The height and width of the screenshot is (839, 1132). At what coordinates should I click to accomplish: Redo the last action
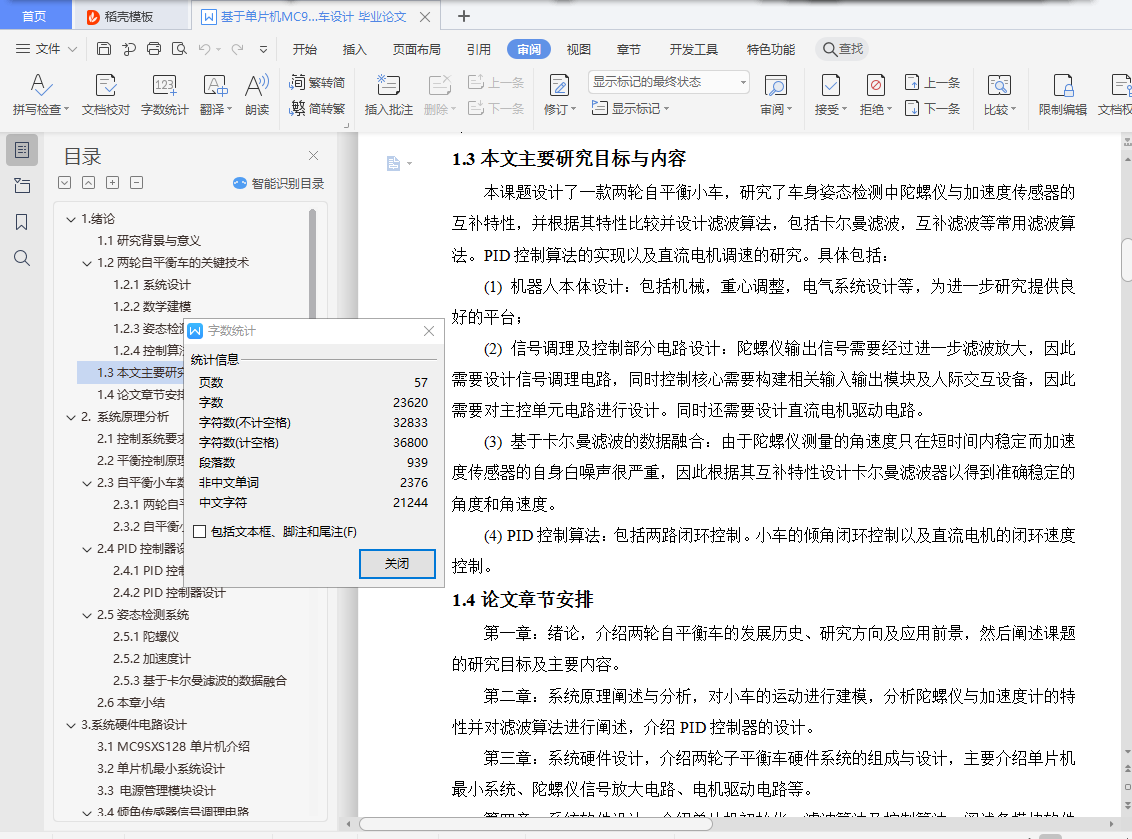[x=238, y=49]
